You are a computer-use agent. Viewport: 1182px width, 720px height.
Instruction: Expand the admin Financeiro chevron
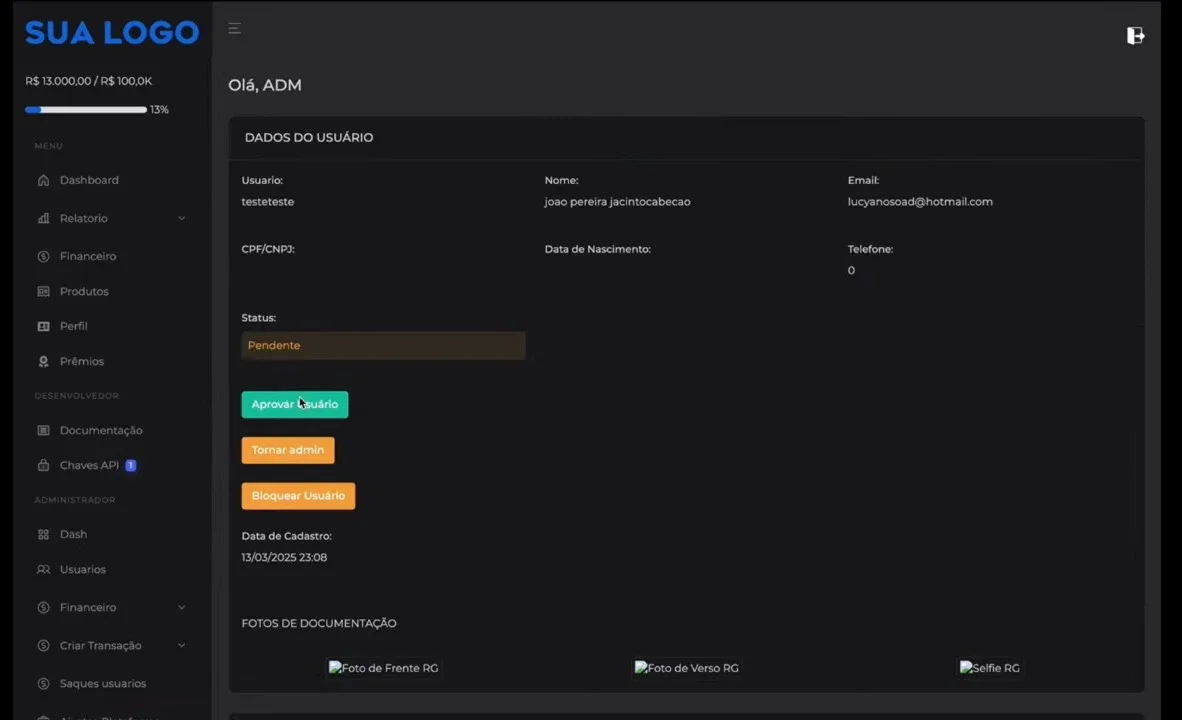[182, 607]
